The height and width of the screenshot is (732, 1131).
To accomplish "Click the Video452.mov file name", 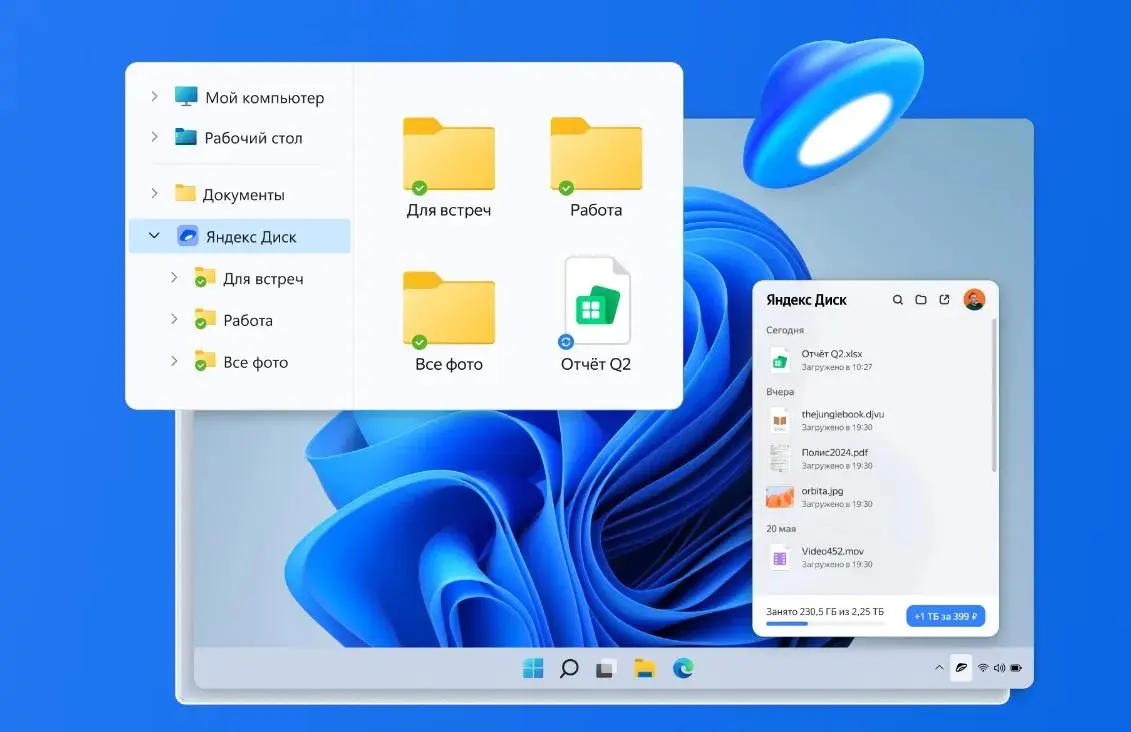I will 832,551.
